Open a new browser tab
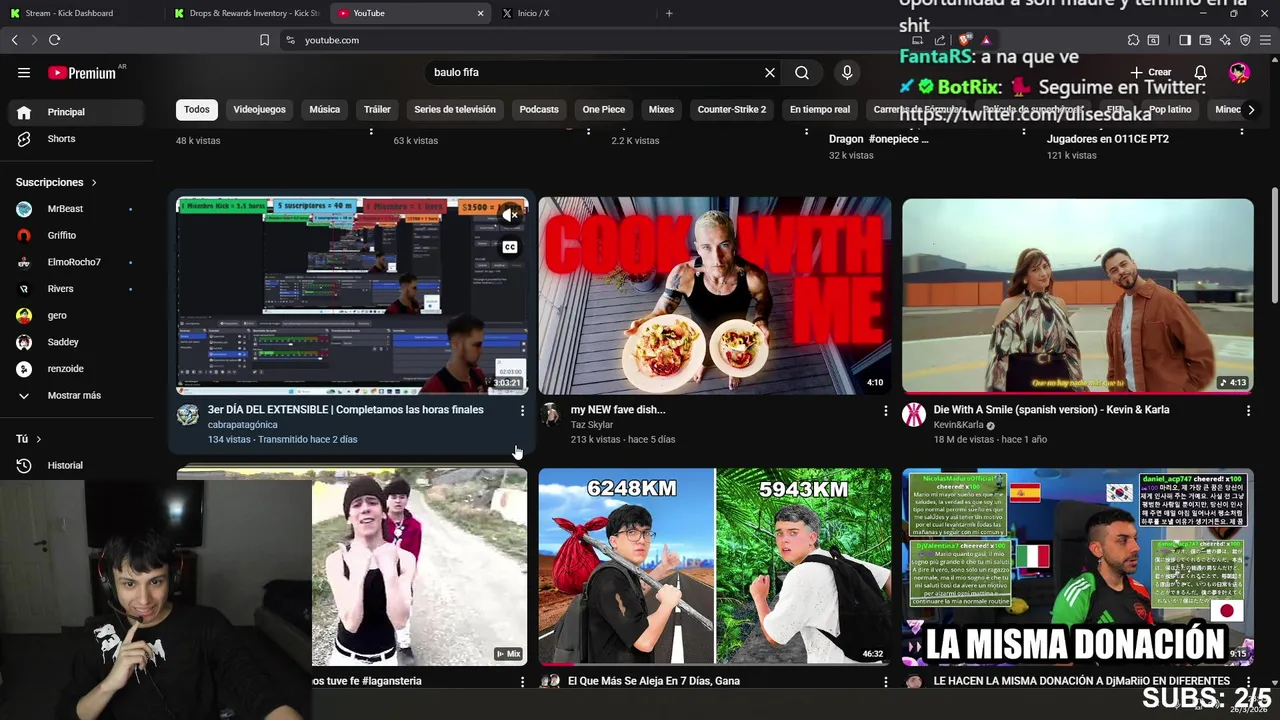Screen dimensions: 1280x720 click(x=669, y=13)
